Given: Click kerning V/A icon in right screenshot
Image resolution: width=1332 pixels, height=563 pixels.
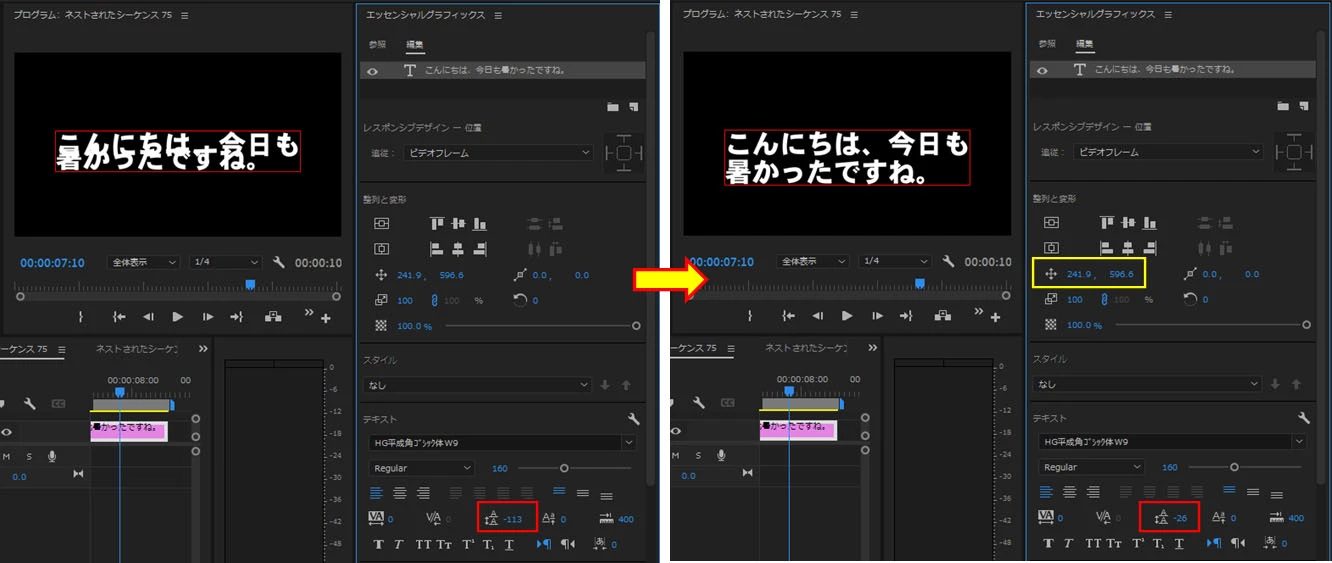Looking at the screenshot, I should (1103, 517).
